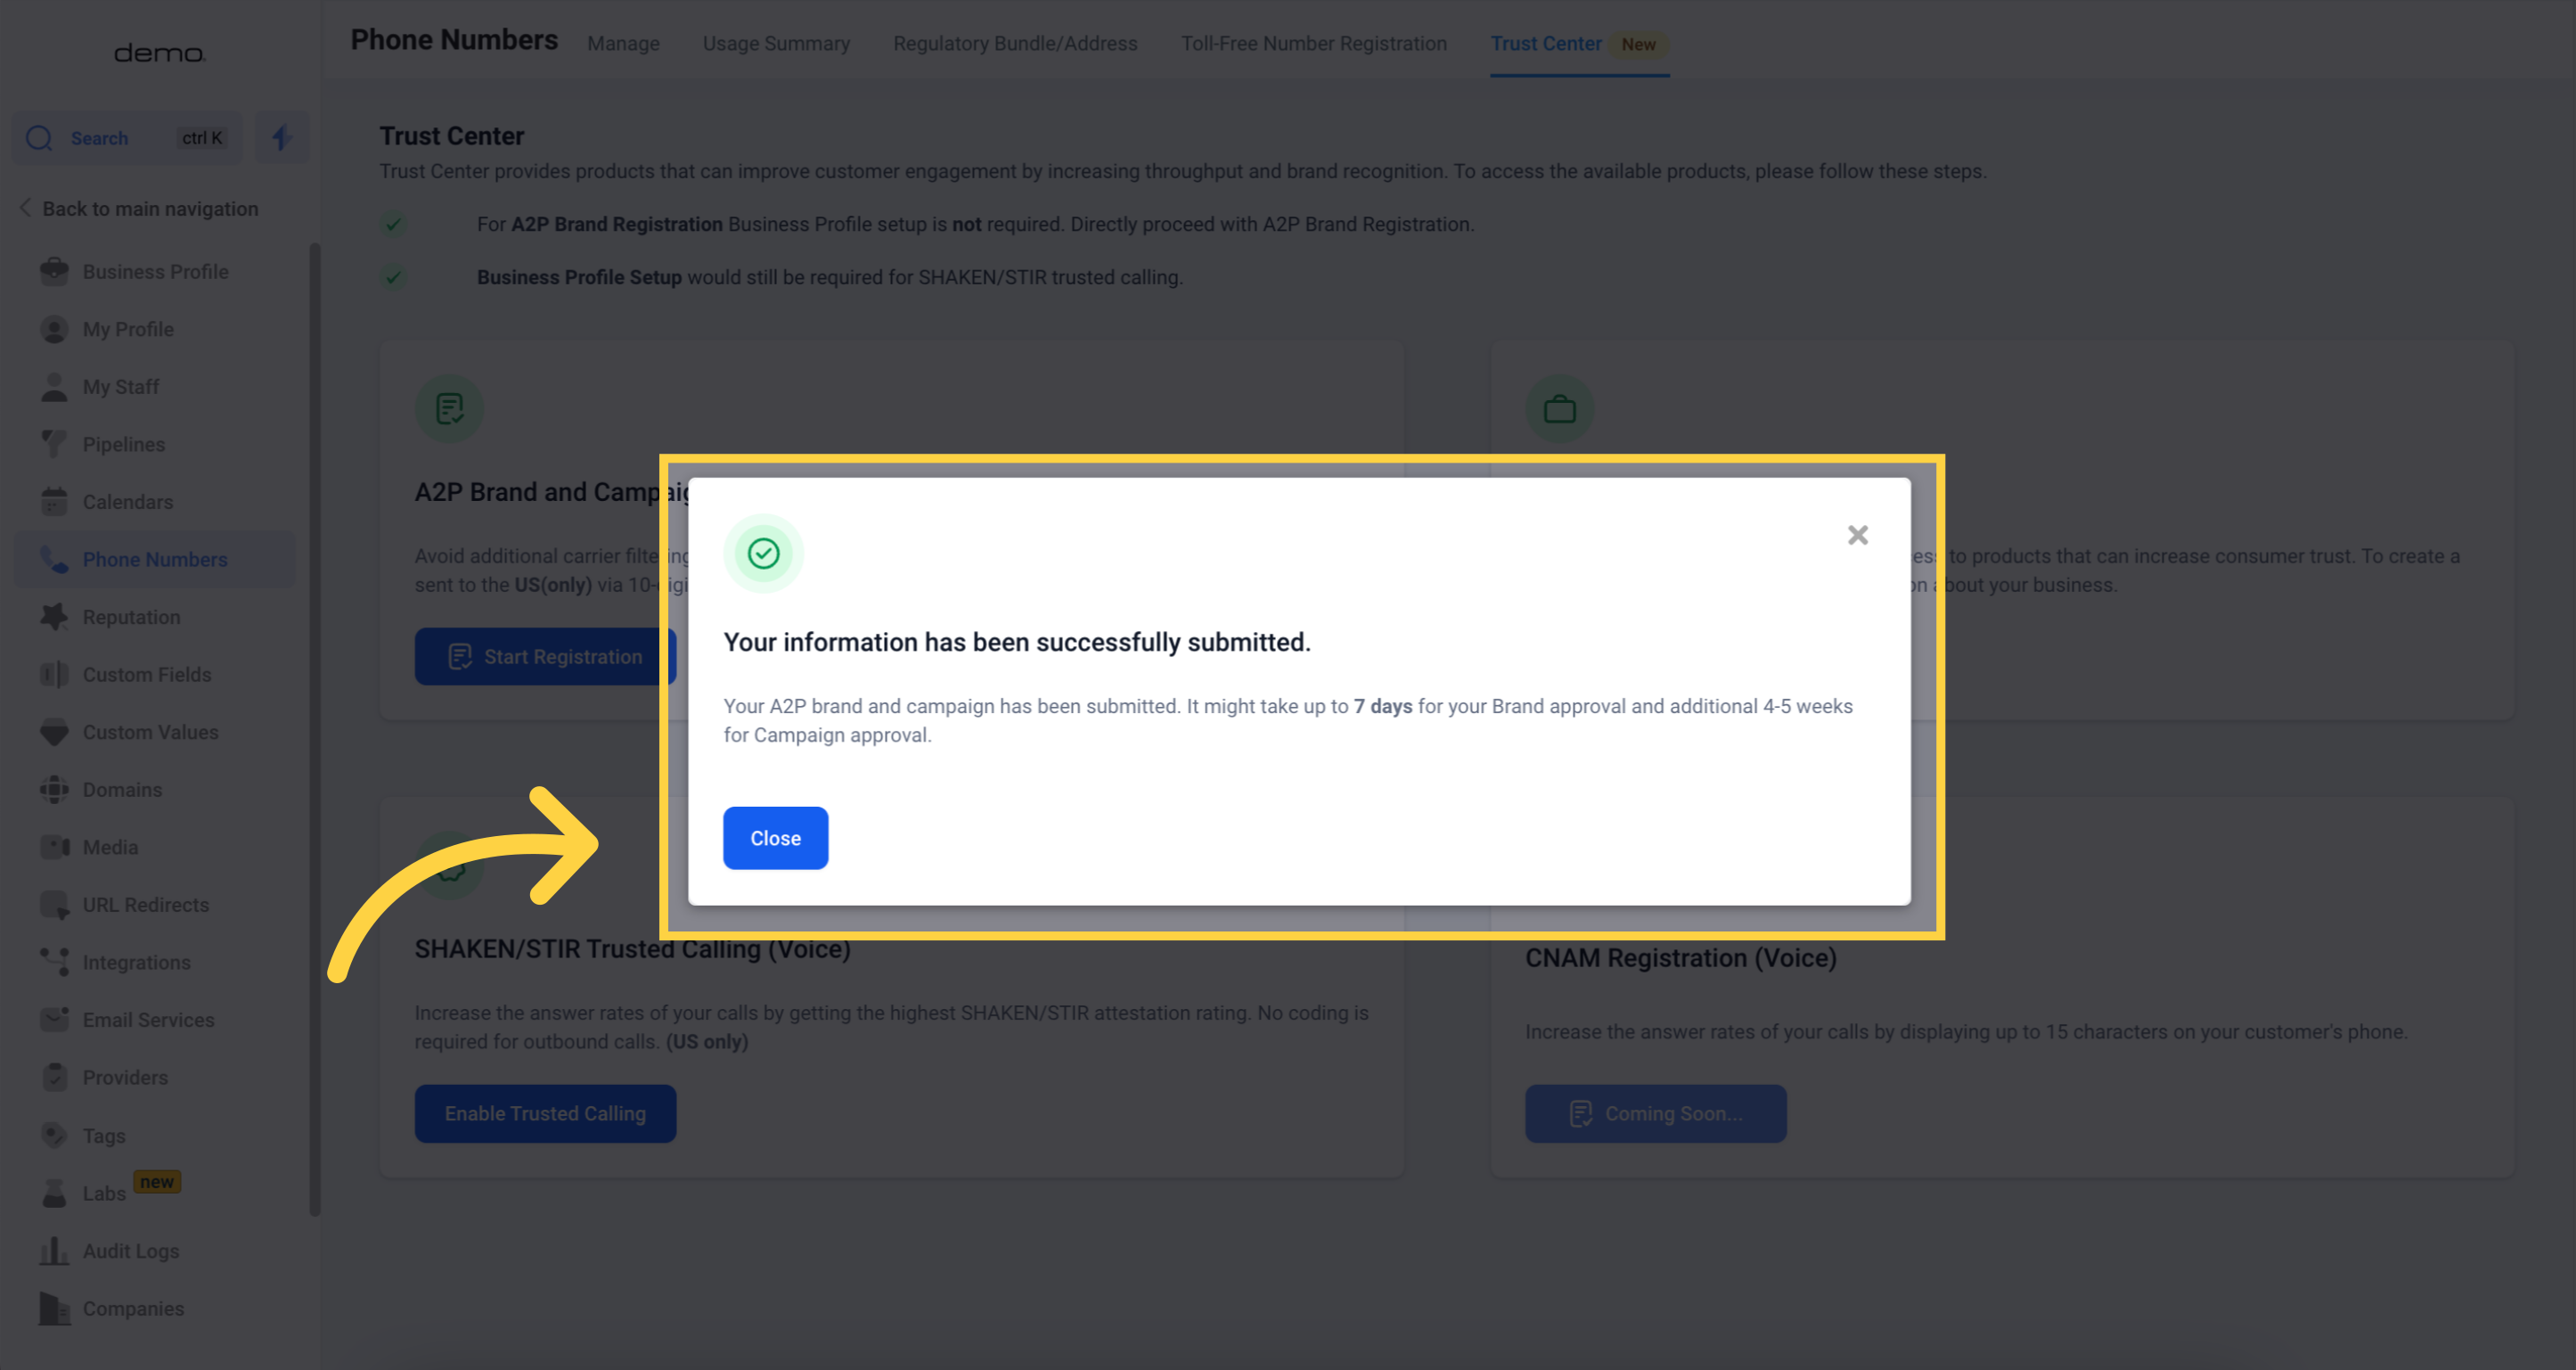
Task: Click the Tags sidebar icon
Action: pos(54,1136)
